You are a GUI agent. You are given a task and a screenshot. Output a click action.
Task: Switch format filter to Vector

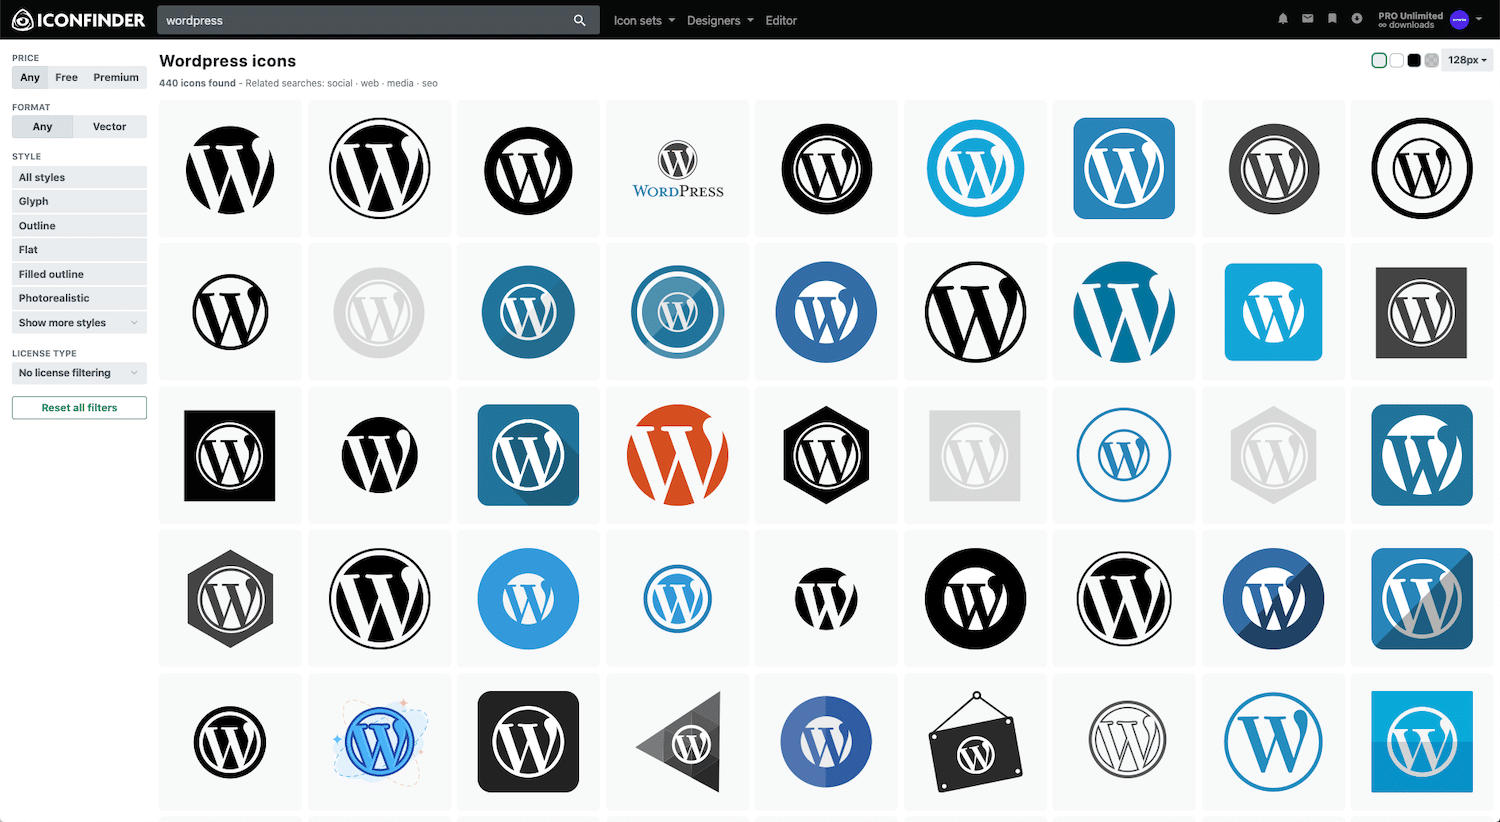pos(110,126)
